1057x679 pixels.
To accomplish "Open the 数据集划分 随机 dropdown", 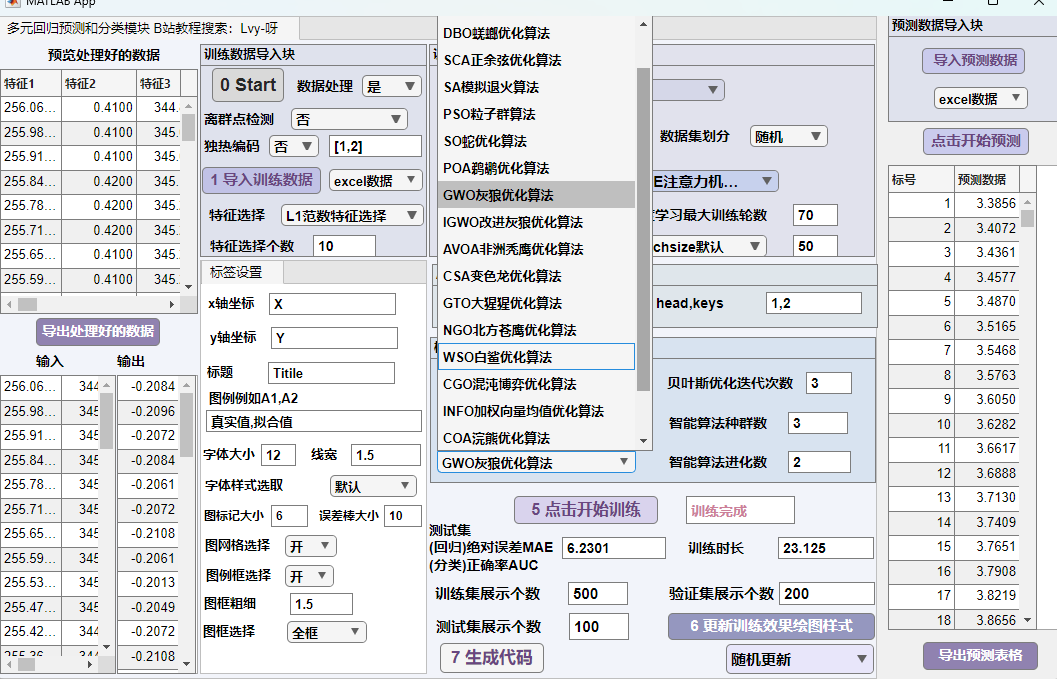I will [788, 136].
